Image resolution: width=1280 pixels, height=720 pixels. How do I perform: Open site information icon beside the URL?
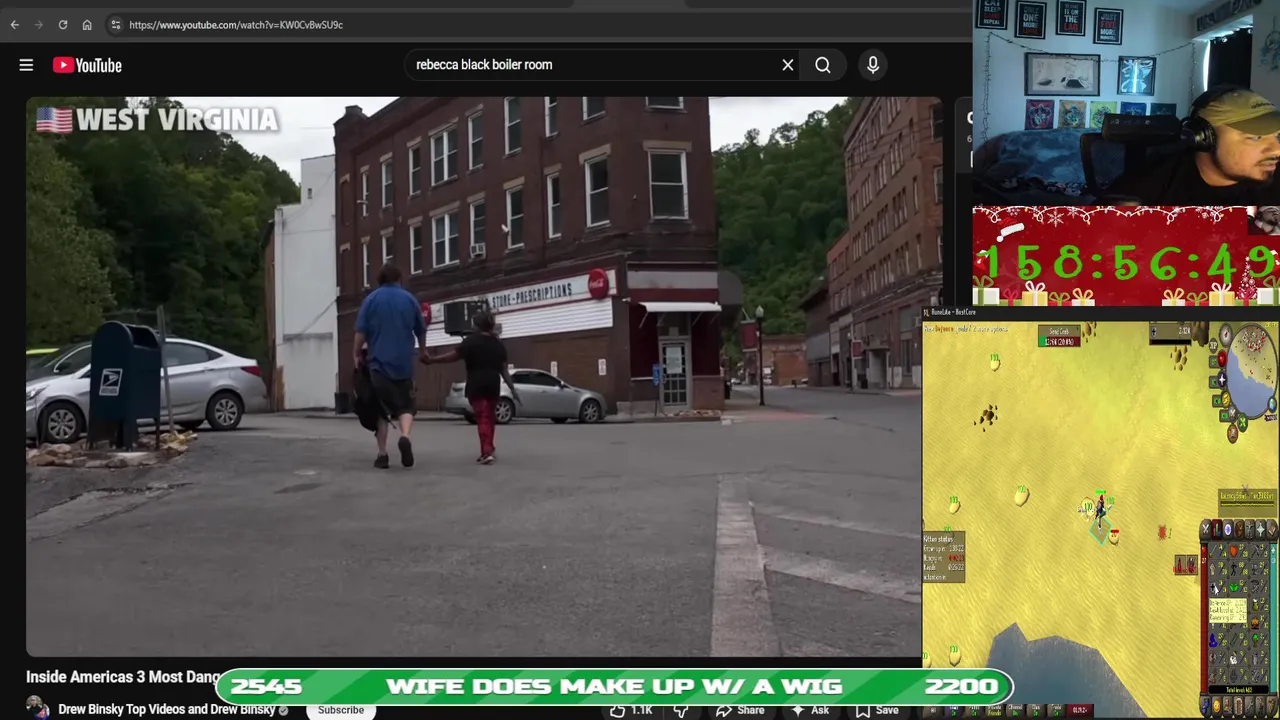115,25
